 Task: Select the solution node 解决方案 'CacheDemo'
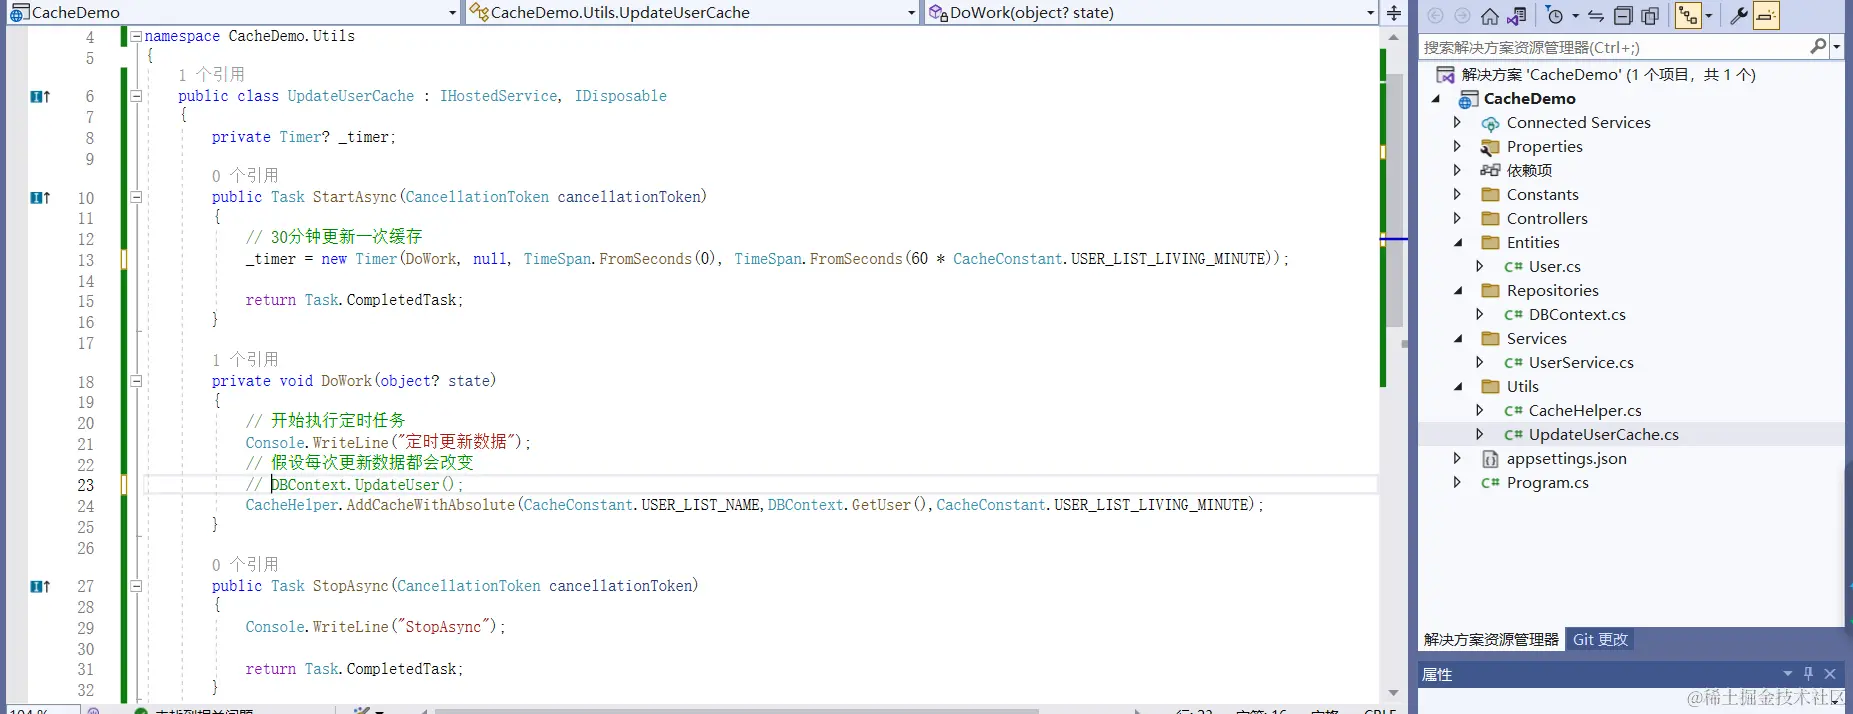tap(1608, 75)
